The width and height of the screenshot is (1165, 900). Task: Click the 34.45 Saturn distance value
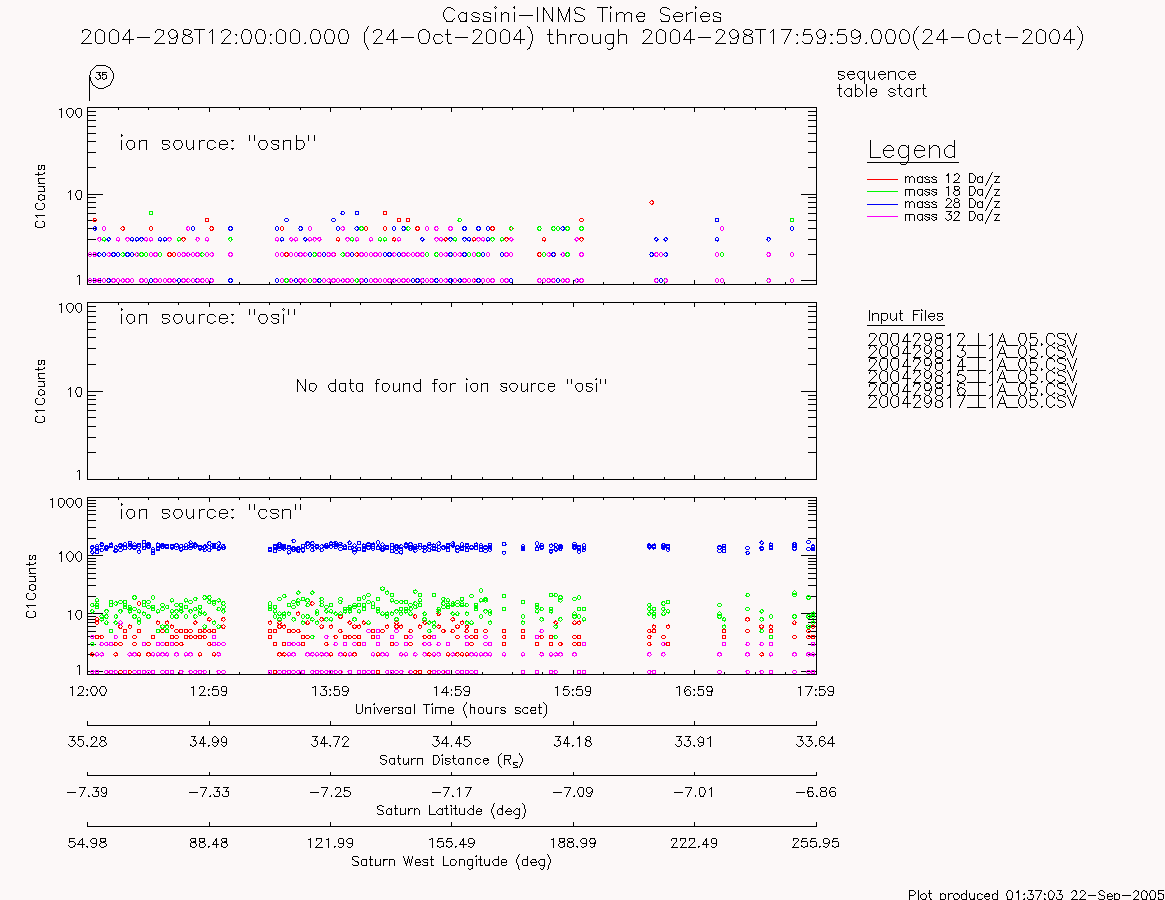[x=452, y=742]
